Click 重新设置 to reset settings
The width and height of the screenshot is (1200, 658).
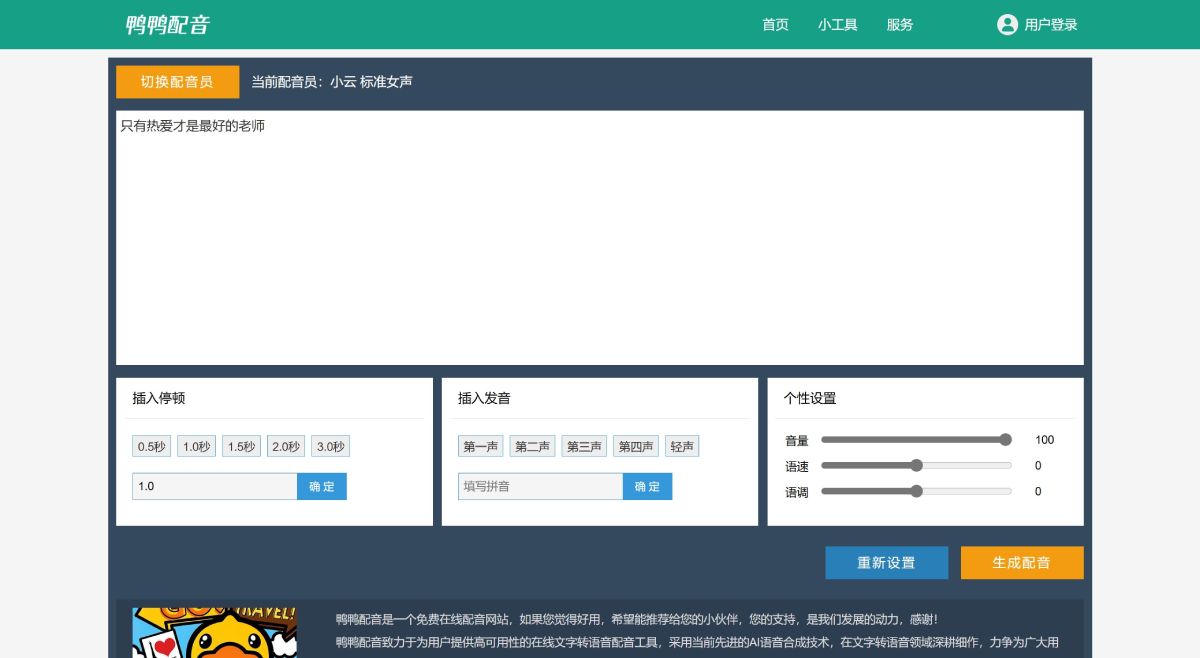(886, 562)
